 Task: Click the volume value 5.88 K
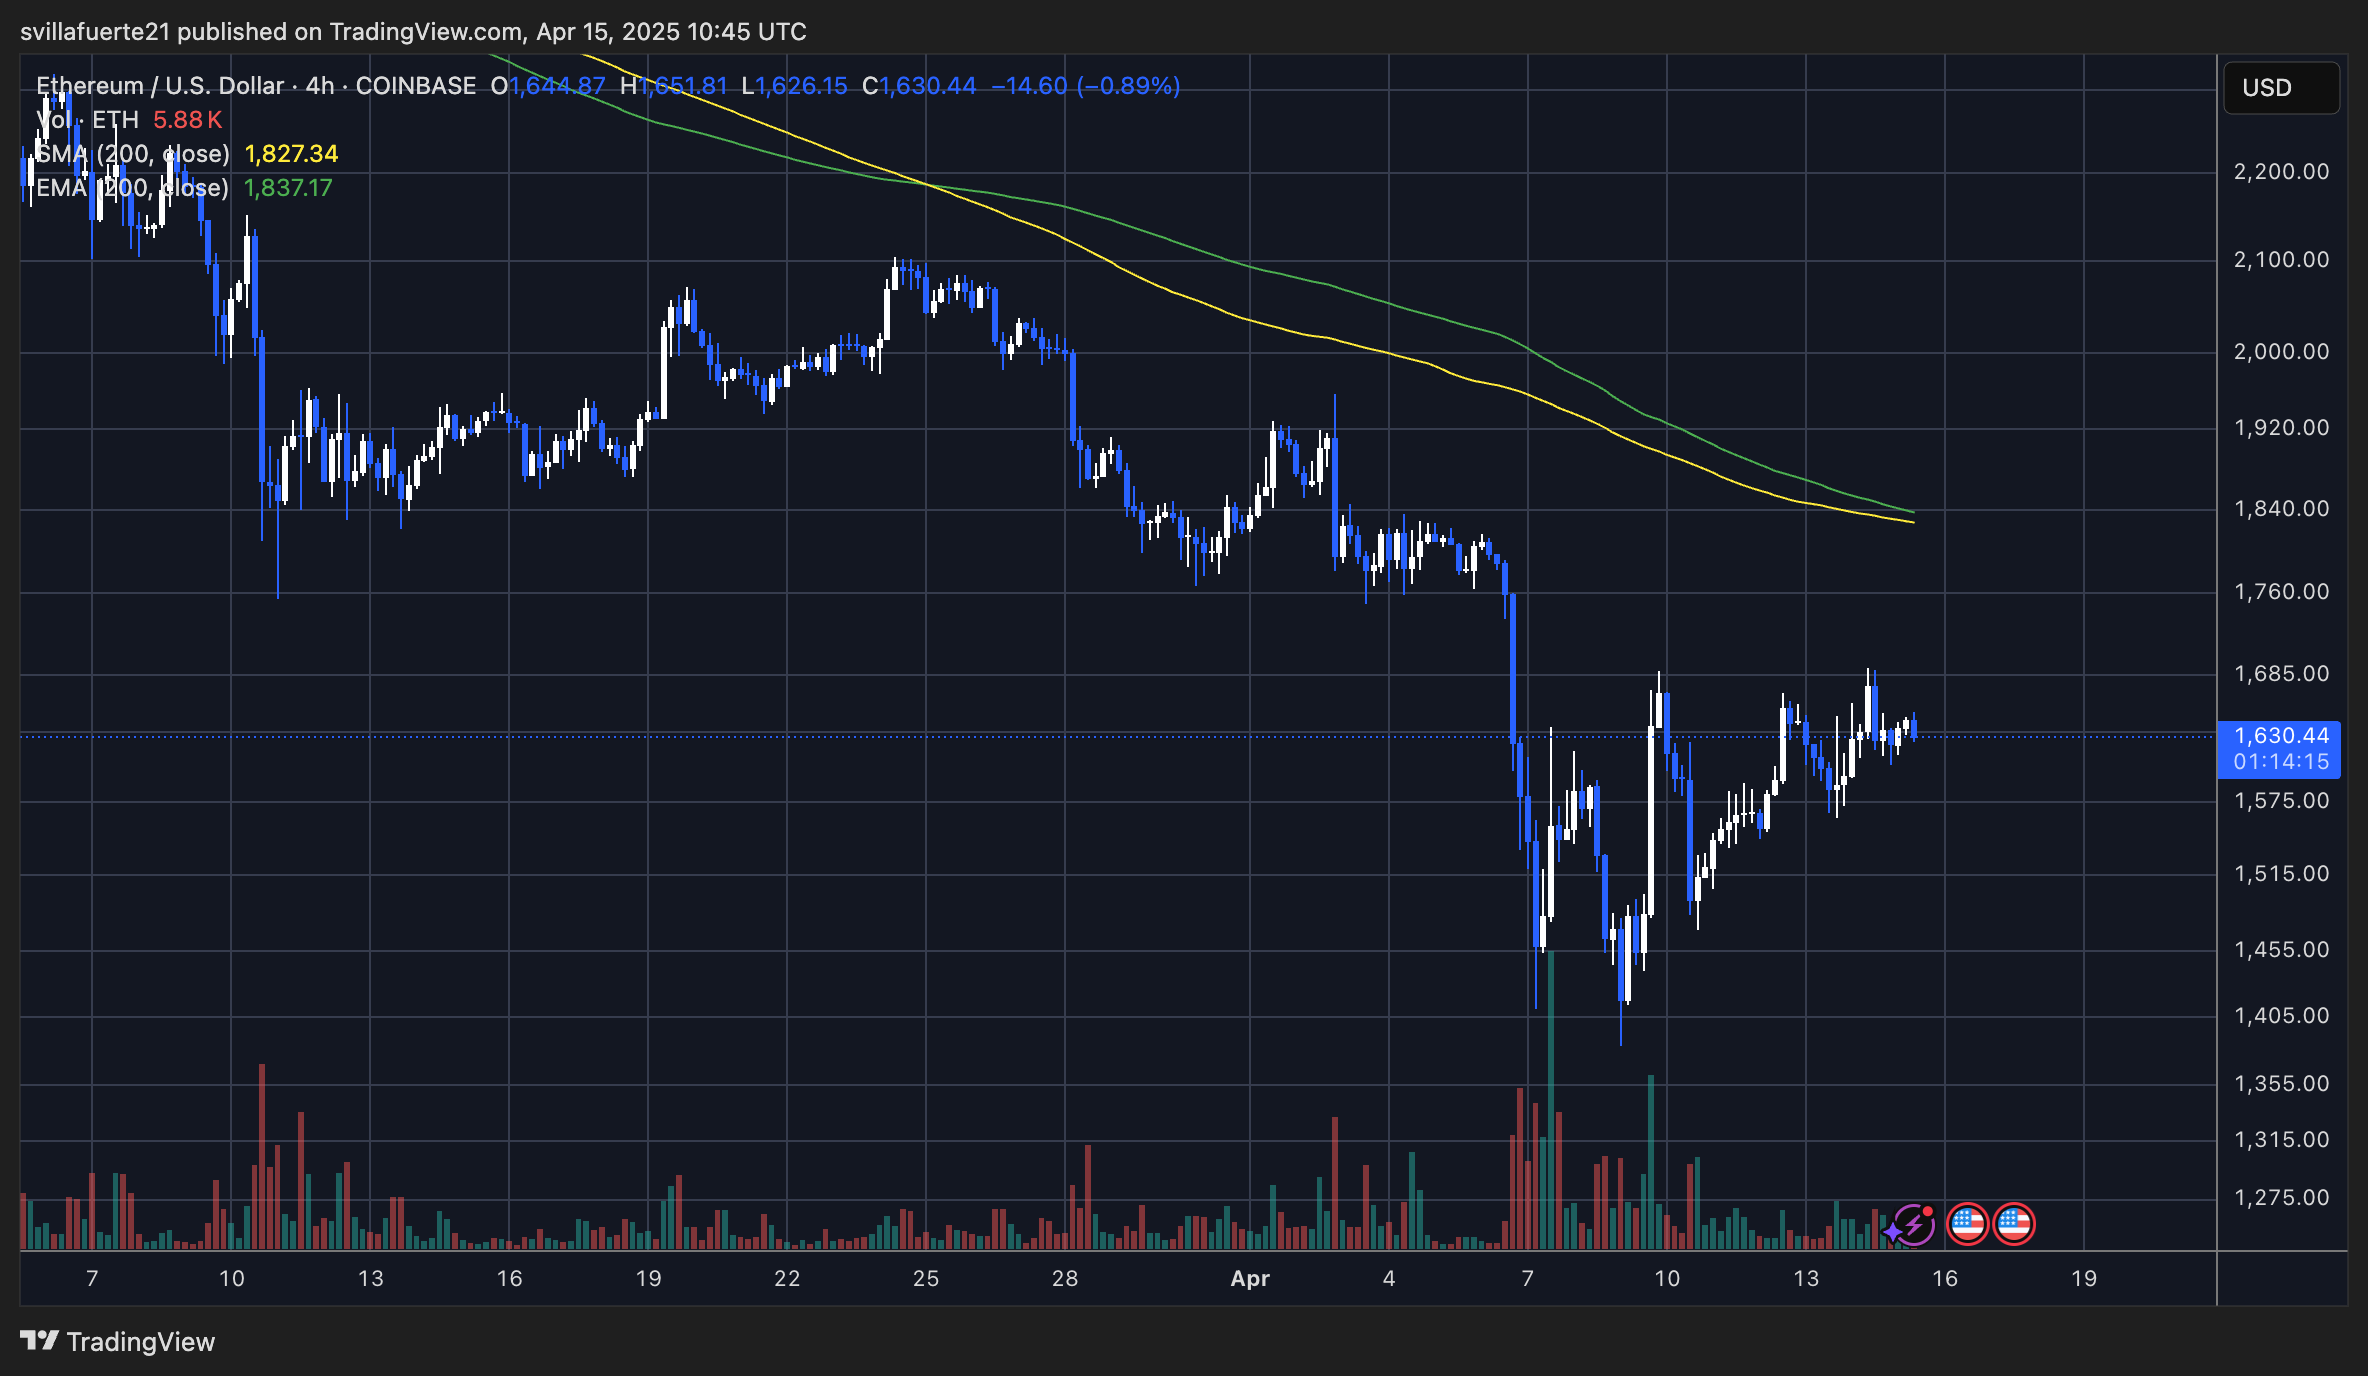[x=187, y=120]
